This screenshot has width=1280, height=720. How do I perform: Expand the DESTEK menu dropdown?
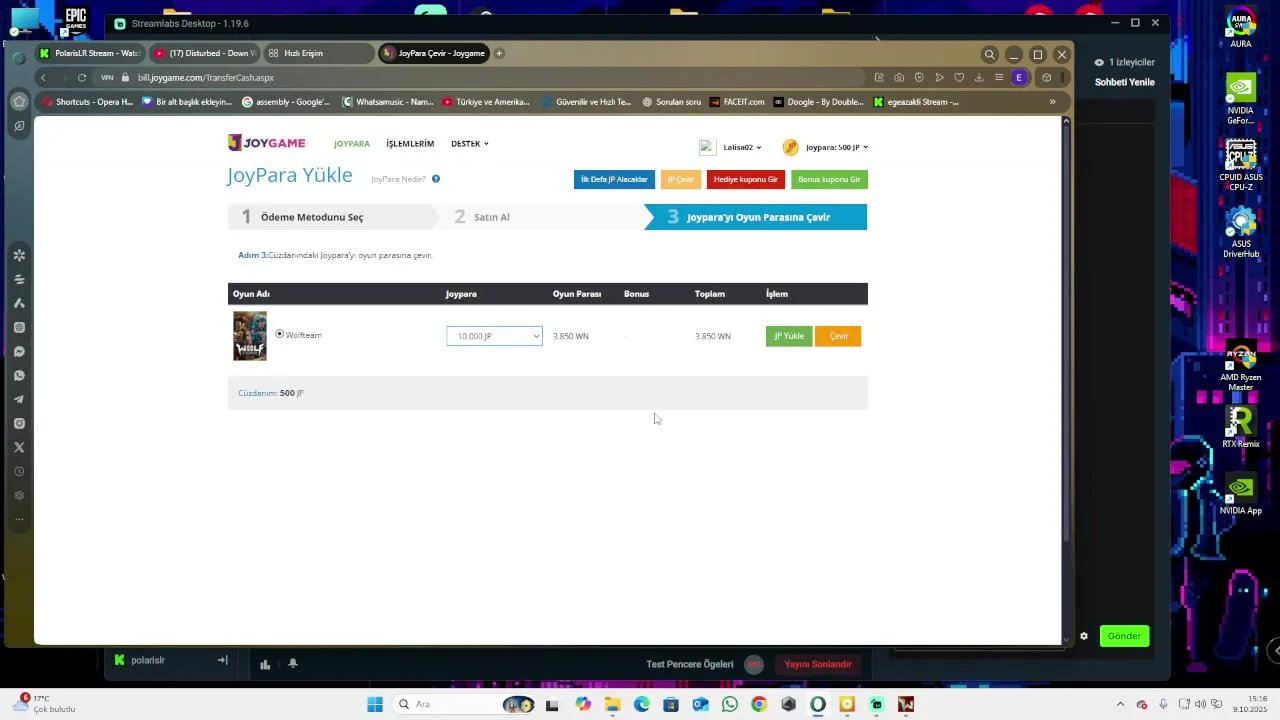pyautogui.click(x=470, y=144)
